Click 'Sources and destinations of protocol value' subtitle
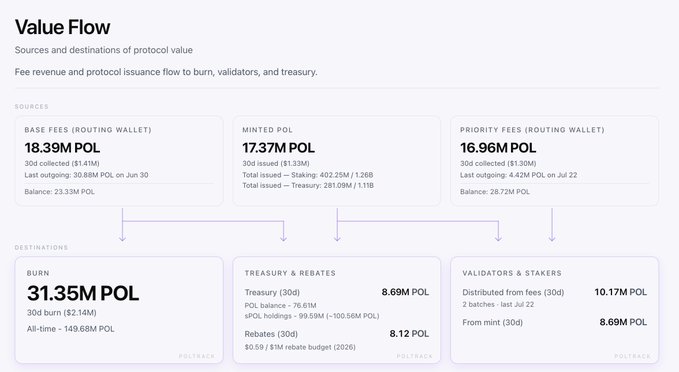The height and width of the screenshot is (372, 679). point(103,50)
